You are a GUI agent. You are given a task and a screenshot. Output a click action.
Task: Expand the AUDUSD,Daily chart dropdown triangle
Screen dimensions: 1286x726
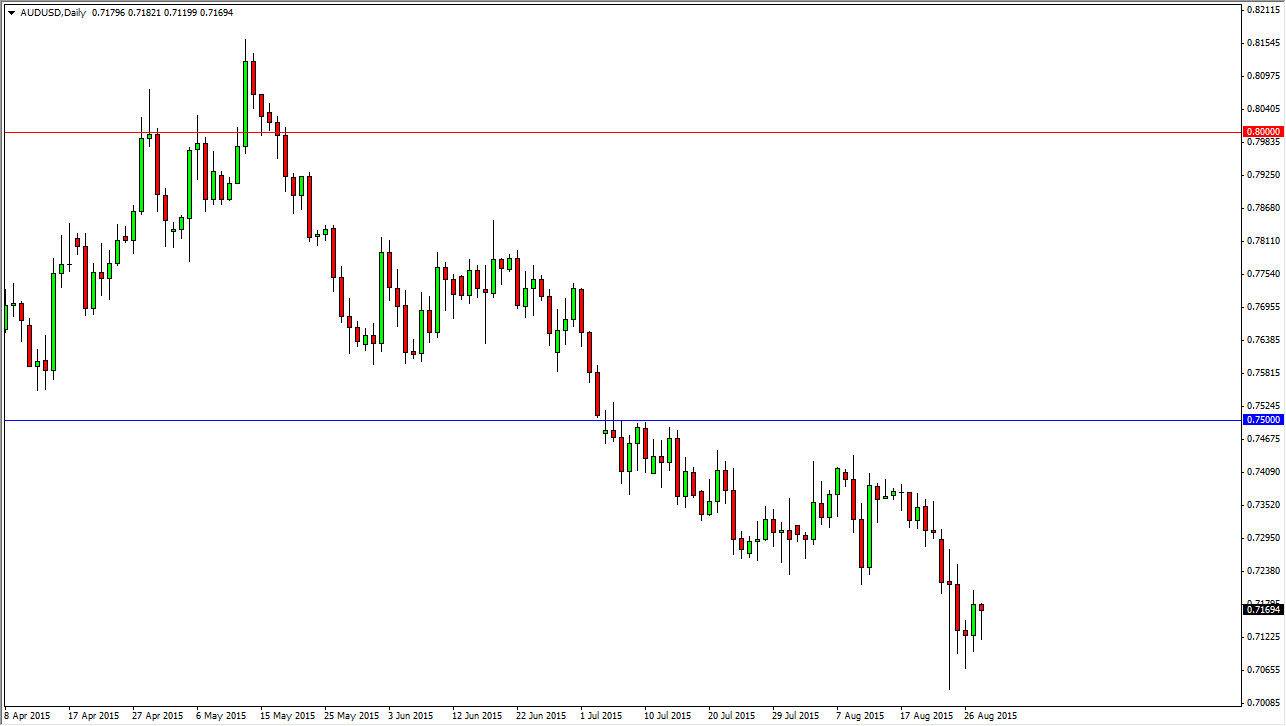10,13
